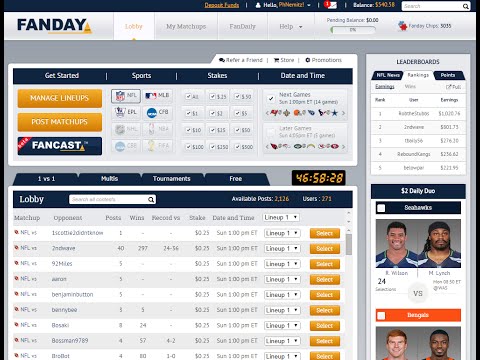Click the search magnifier in top bar

point(465,6)
